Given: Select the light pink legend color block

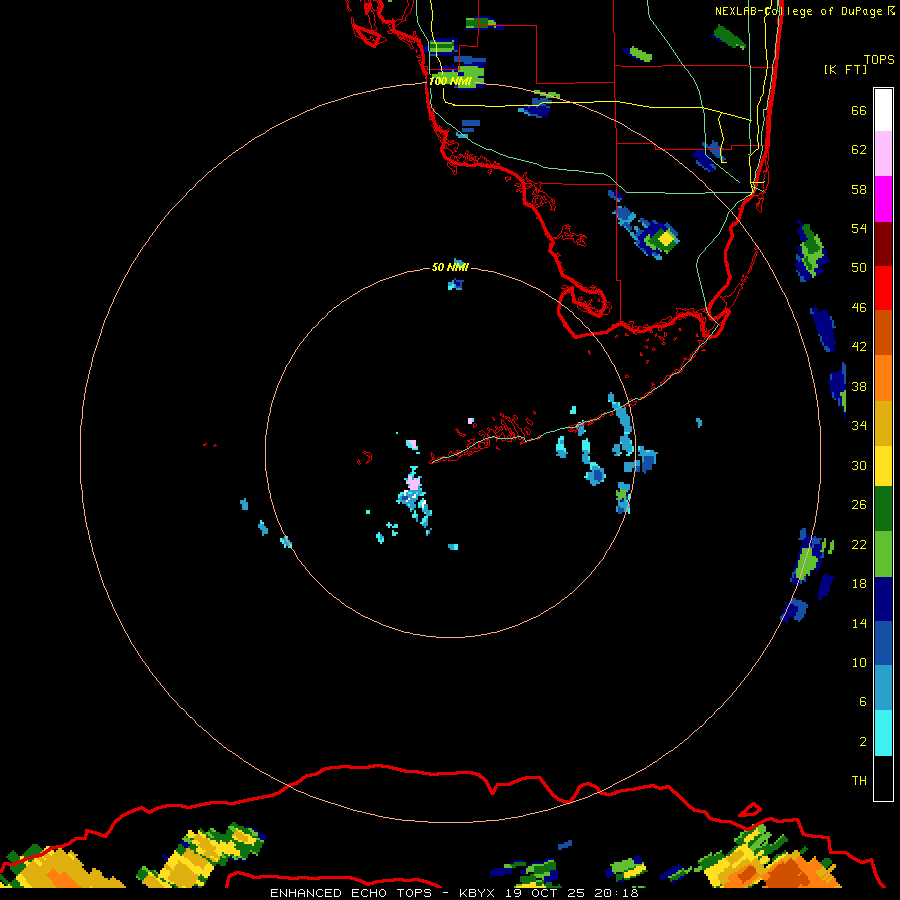Looking at the screenshot, I should point(883,154).
